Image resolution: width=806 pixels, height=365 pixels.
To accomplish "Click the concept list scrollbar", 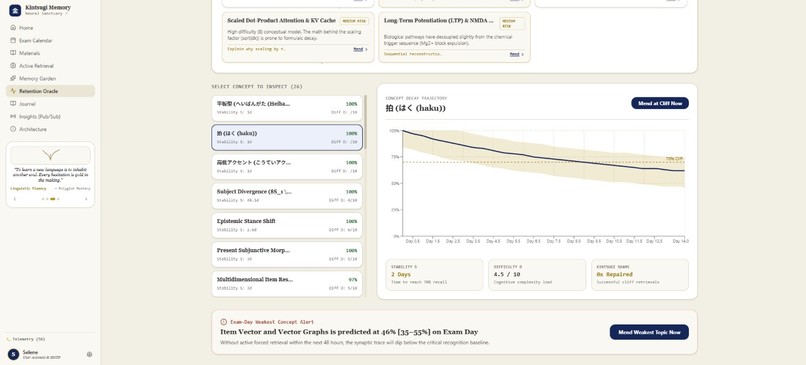I will (365, 122).
